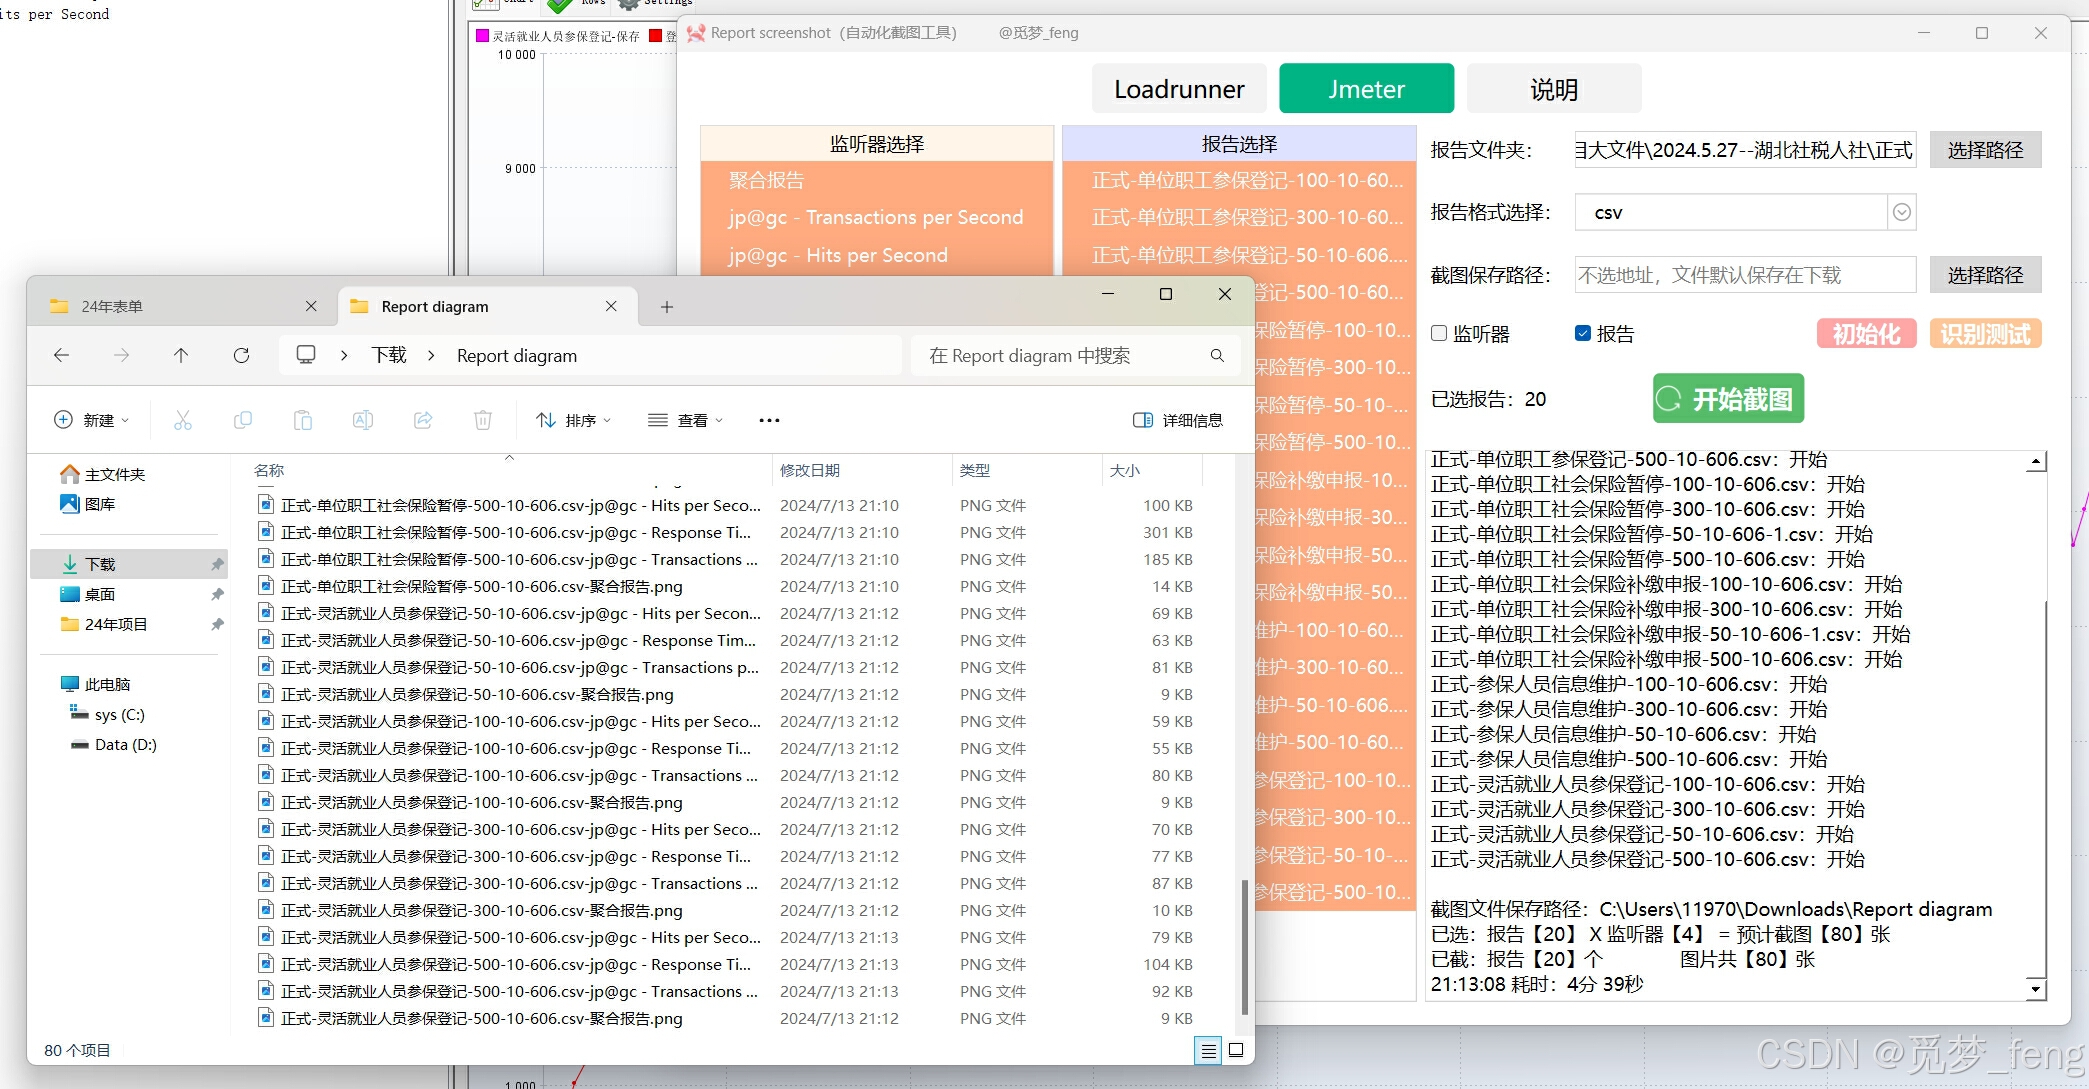This screenshot has width=2089, height=1089.
Task: Click the 初始化 button
Action: 1865,333
